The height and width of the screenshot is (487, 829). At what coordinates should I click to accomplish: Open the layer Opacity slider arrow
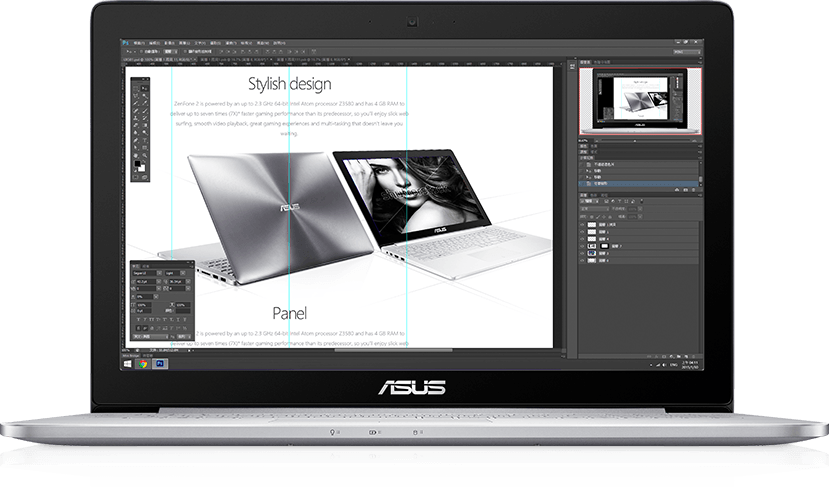click(x=640, y=209)
